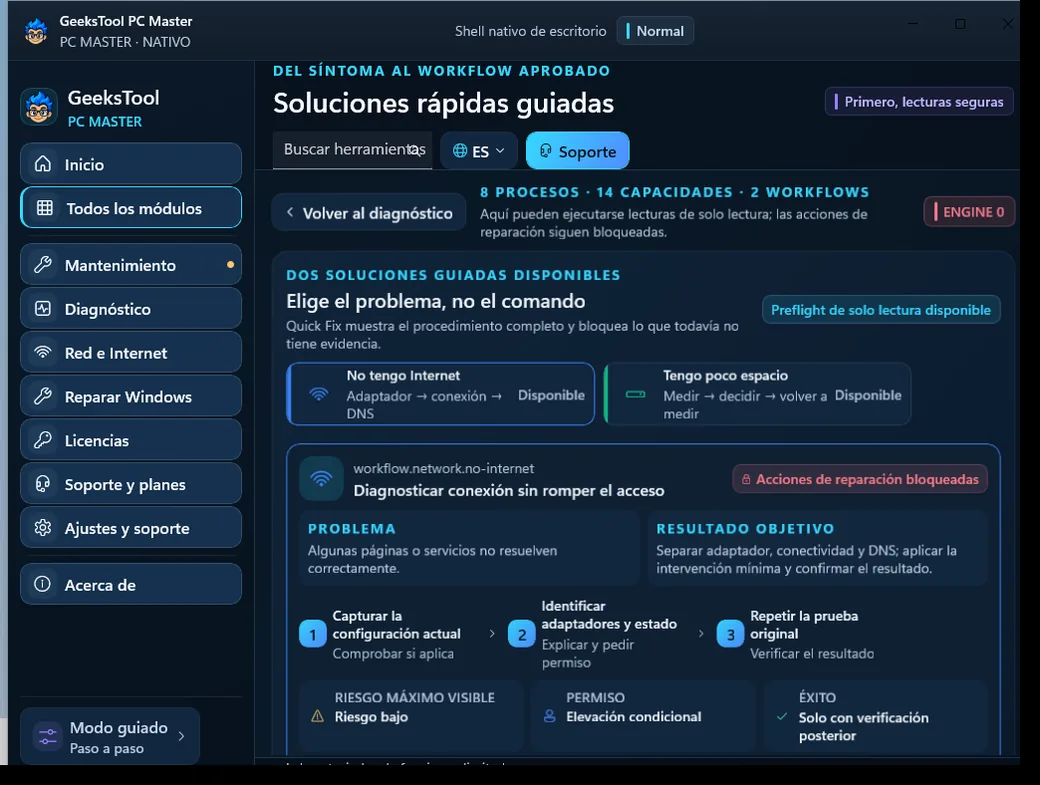The height and width of the screenshot is (785, 1040).
Task: Click the wrench icon beside Mantenimiento
Action: pyautogui.click(x=43, y=265)
